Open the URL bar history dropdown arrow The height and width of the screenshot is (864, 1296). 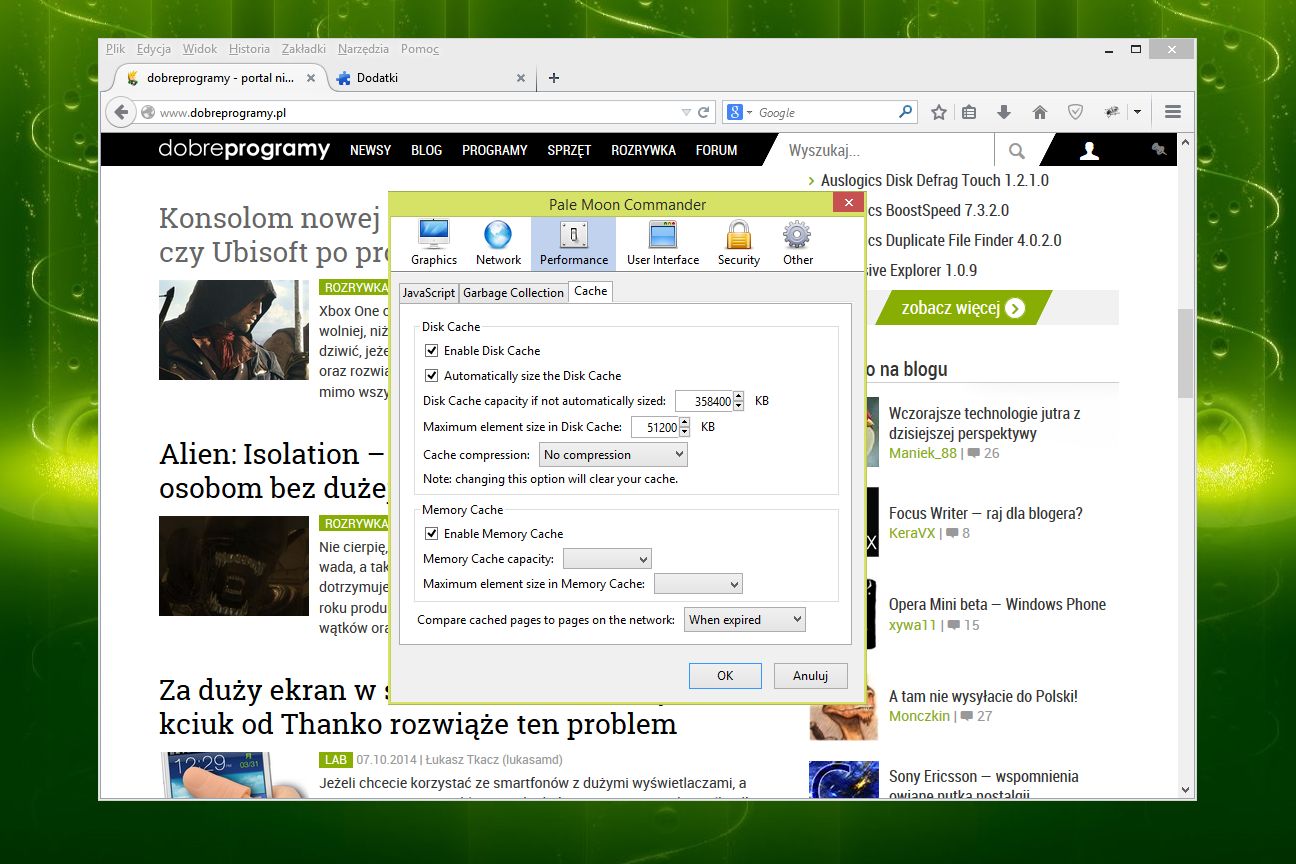click(x=686, y=113)
